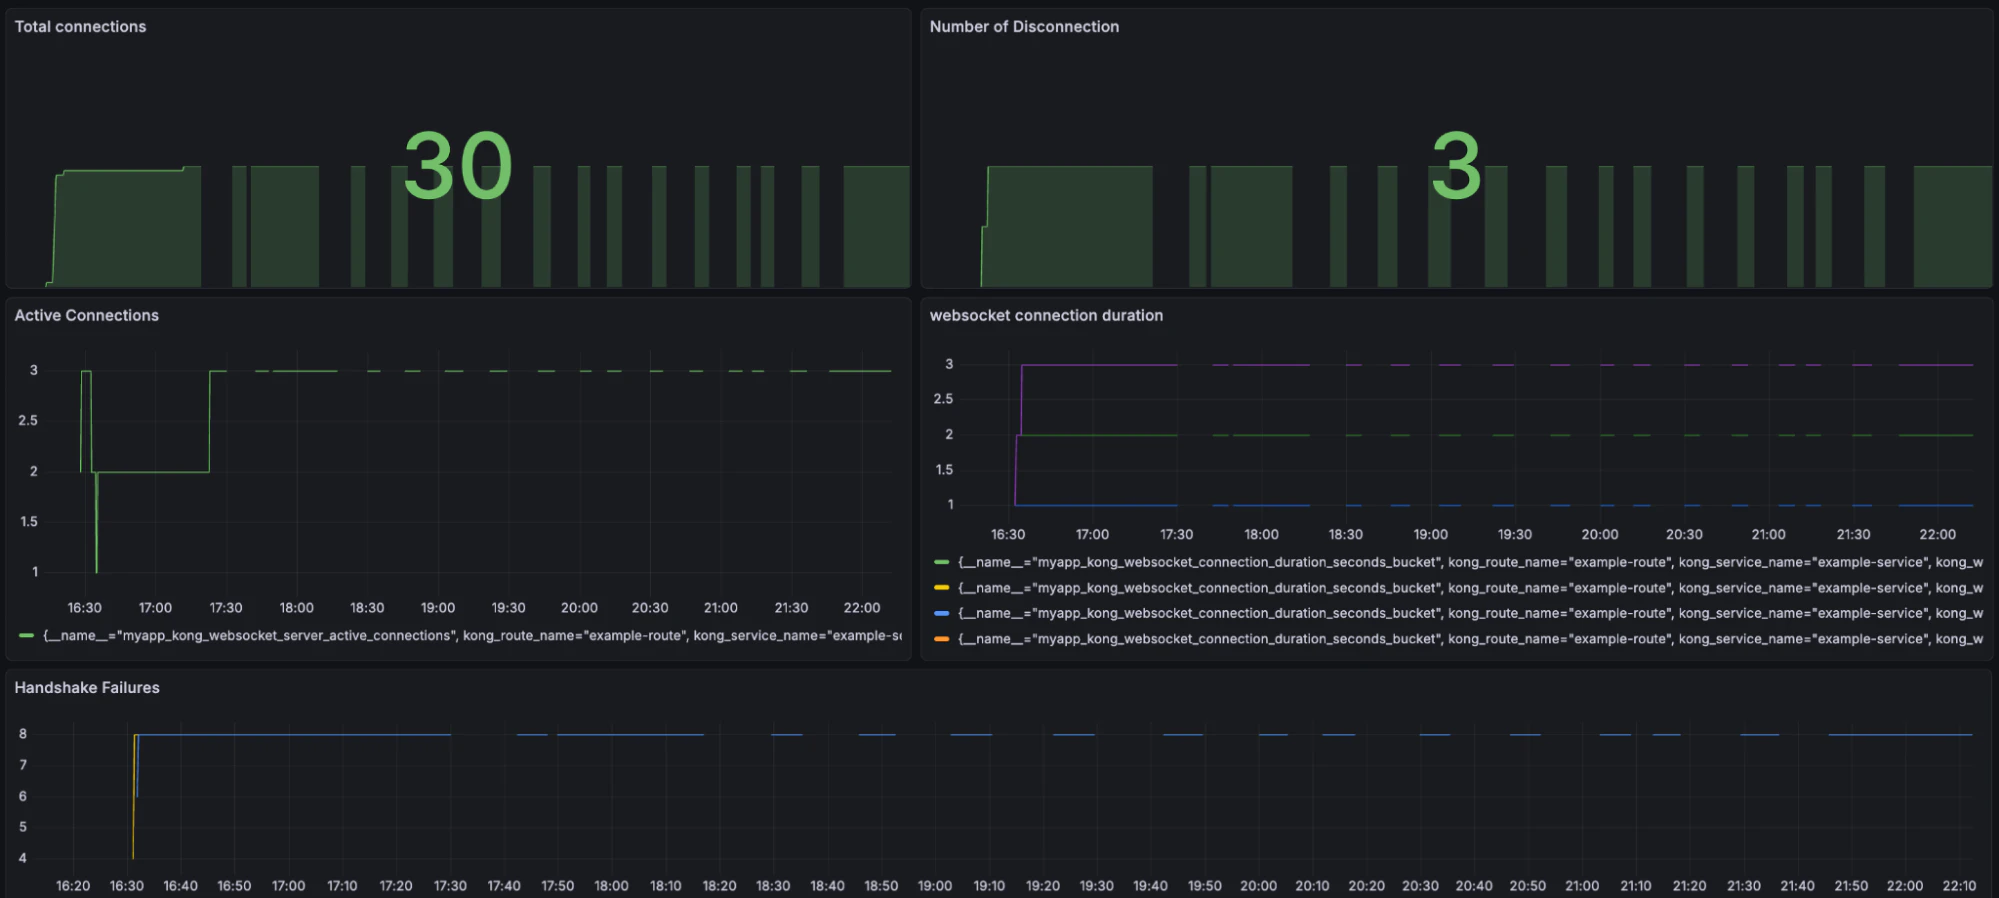This screenshot has height=898, width=1999.
Task: Click the blue swatch in websocket duration legend
Action: click(x=941, y=613)
